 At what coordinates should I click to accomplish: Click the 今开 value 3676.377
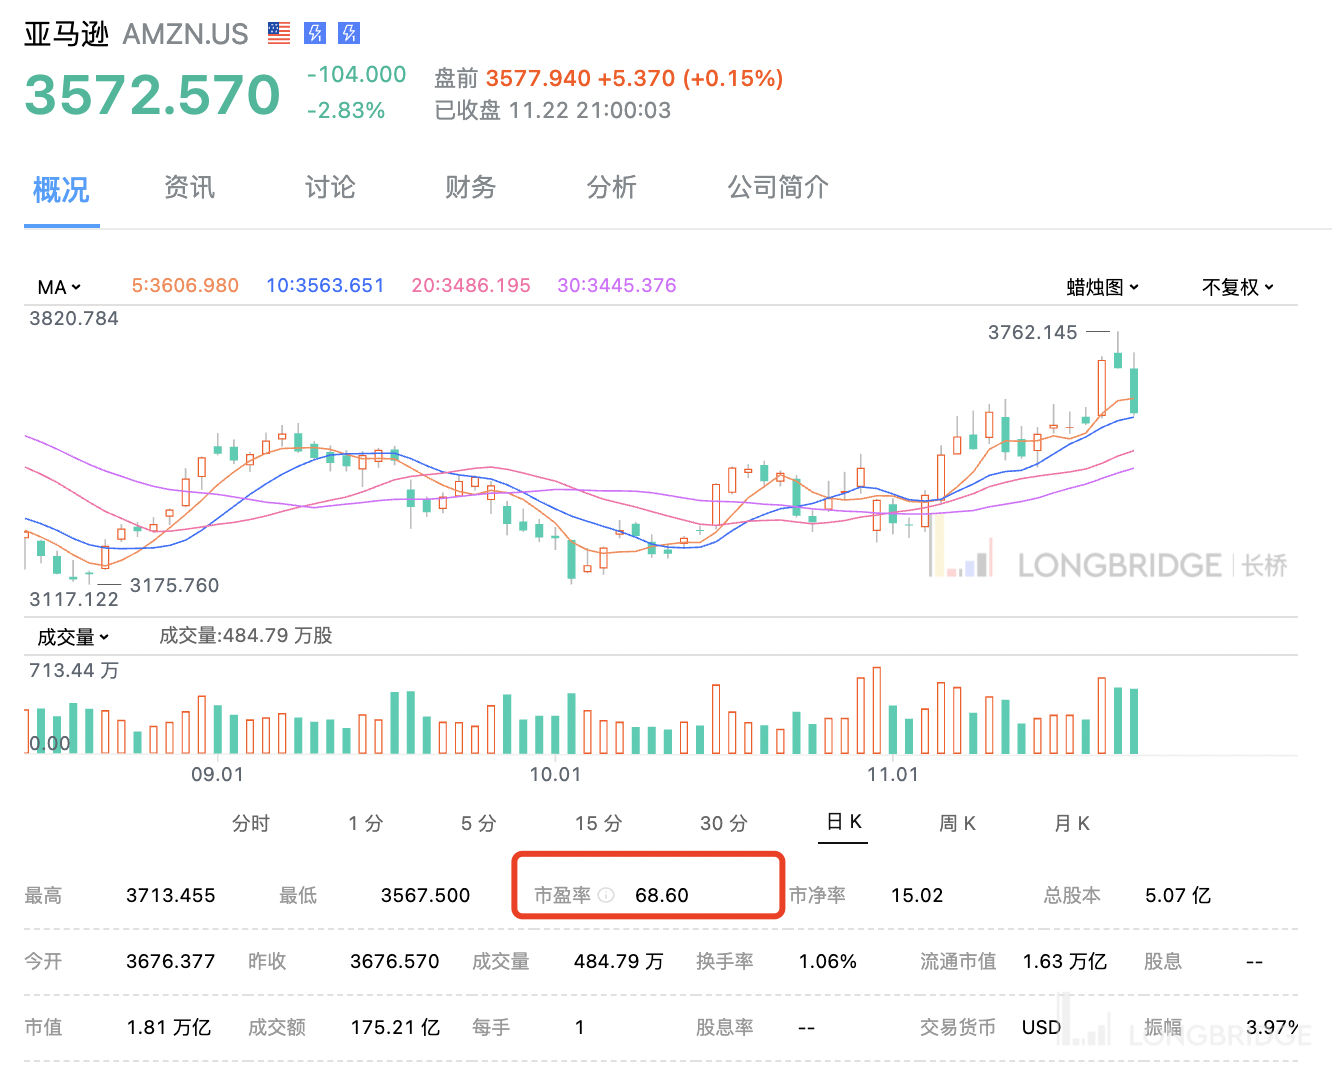click(171, 961)
